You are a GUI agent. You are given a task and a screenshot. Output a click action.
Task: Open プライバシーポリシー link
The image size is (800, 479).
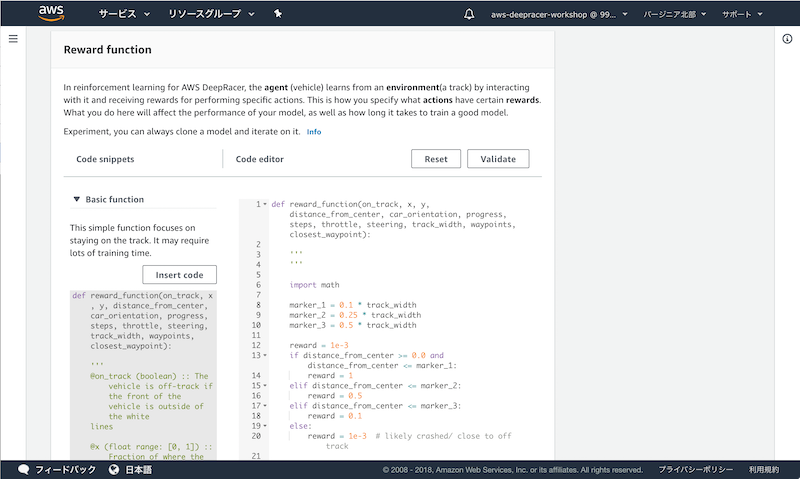(x=695, y=469)
